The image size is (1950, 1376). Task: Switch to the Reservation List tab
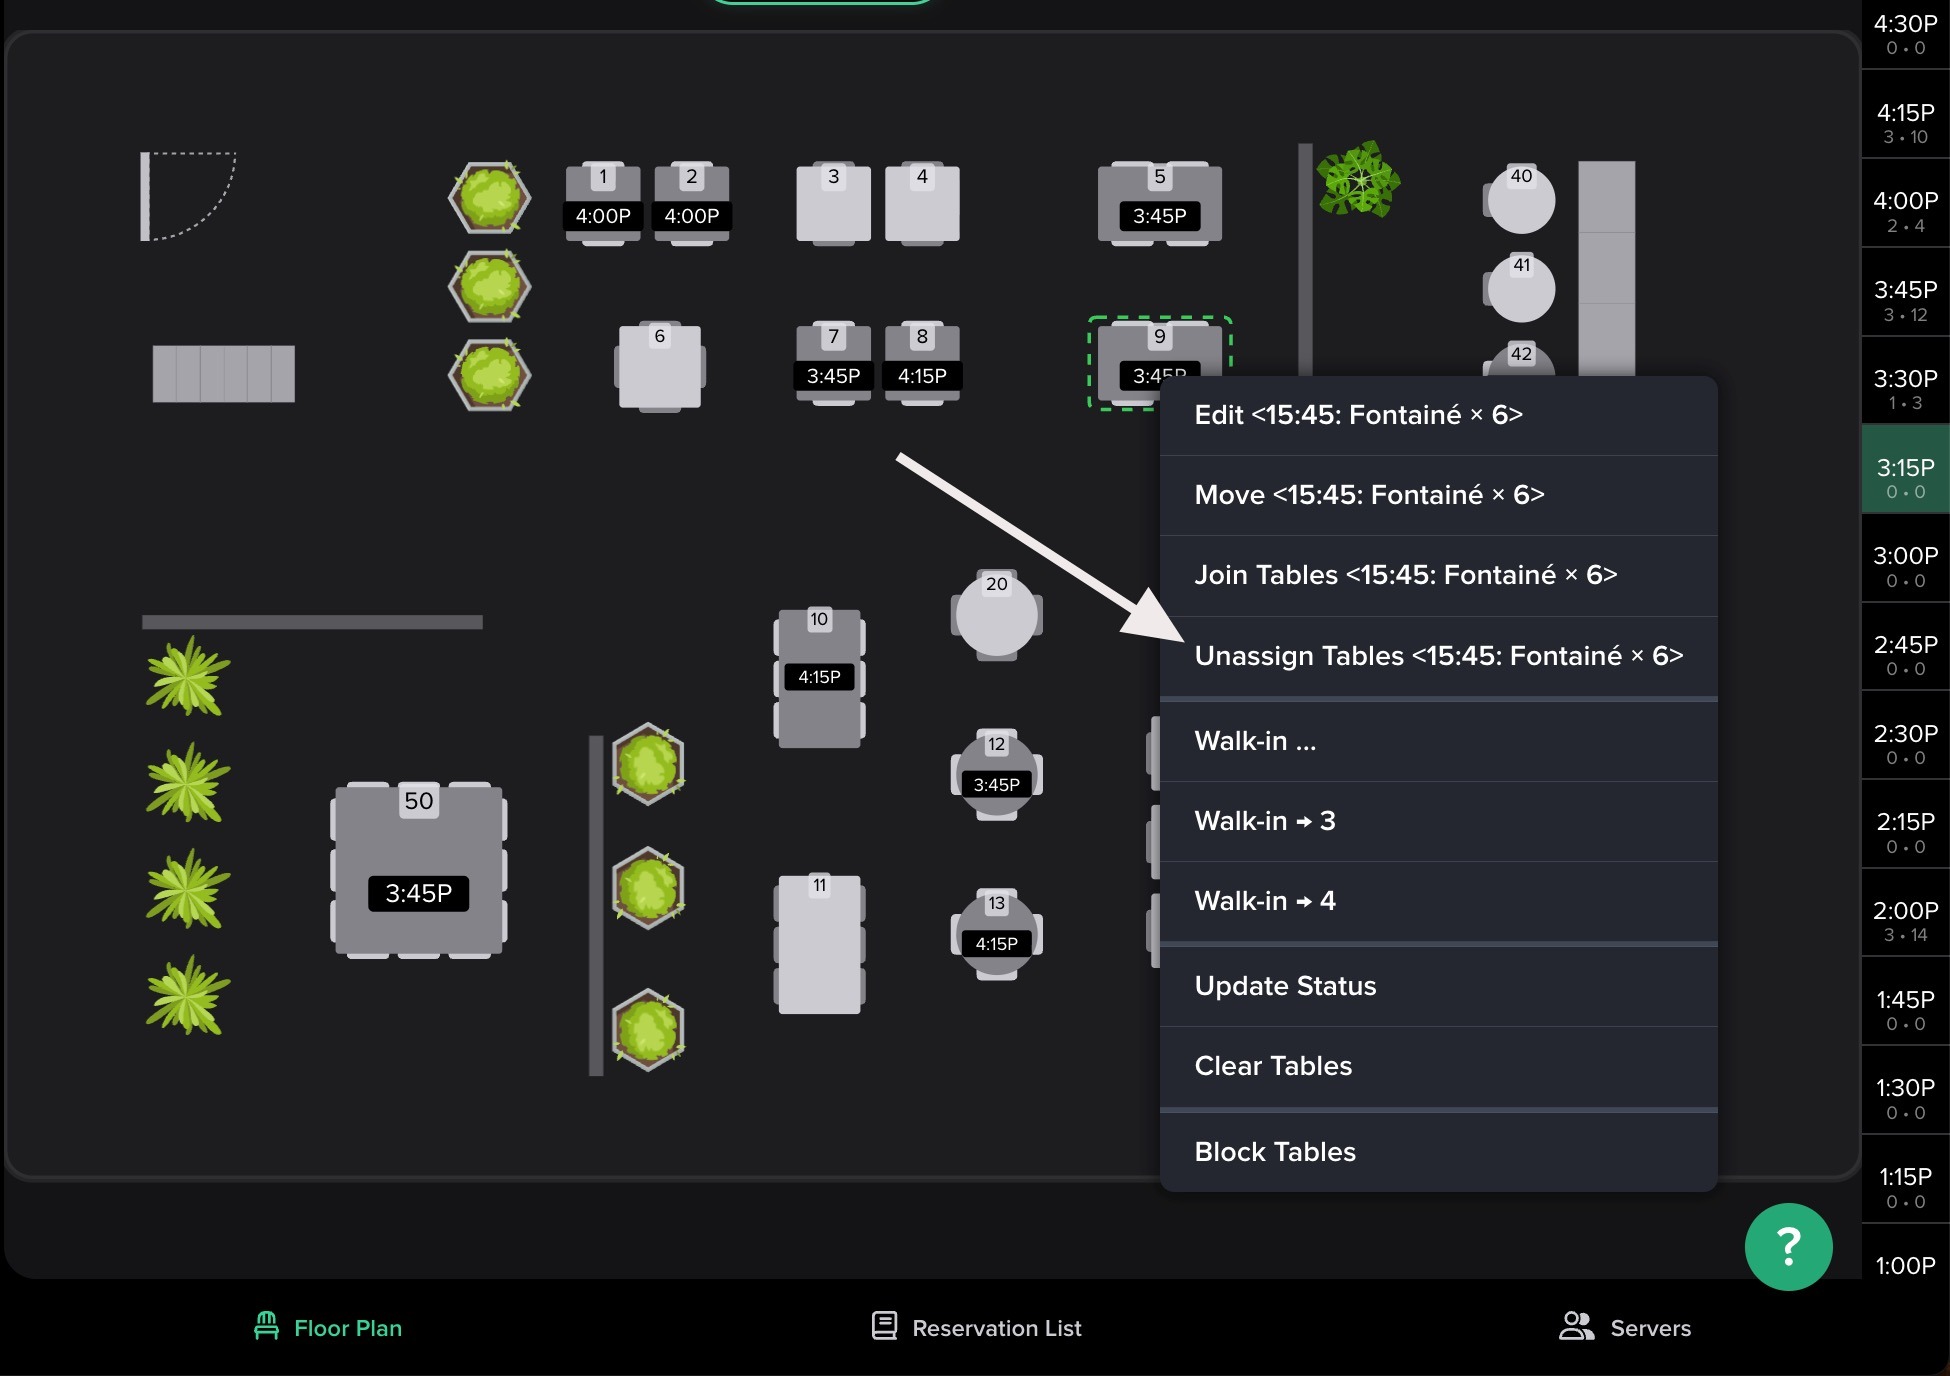click(x=976, y=1328)
